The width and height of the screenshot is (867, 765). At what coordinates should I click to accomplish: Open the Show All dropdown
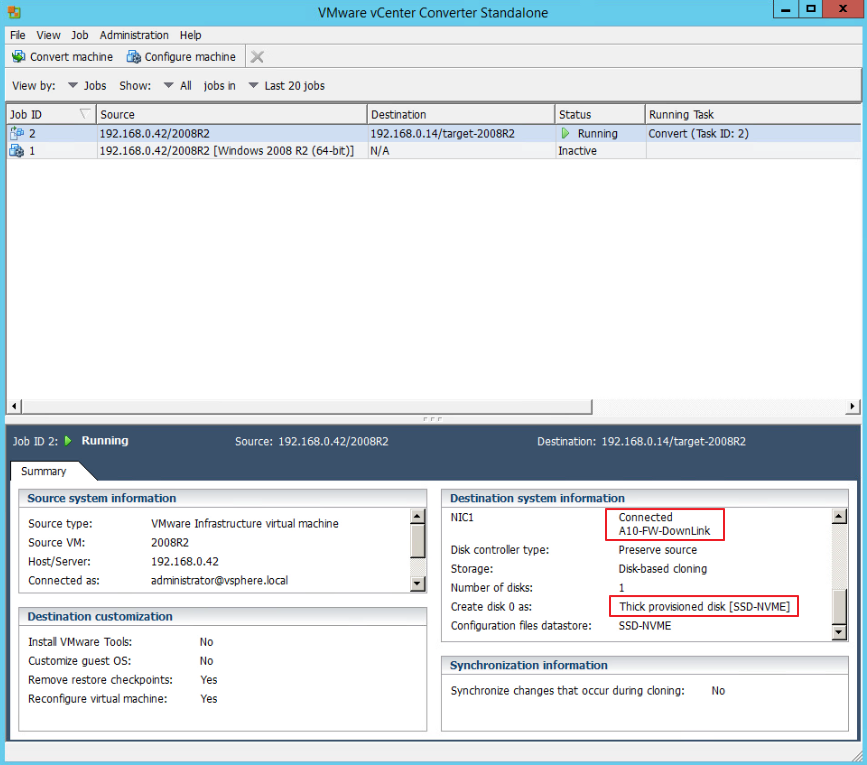pos(177,86)
